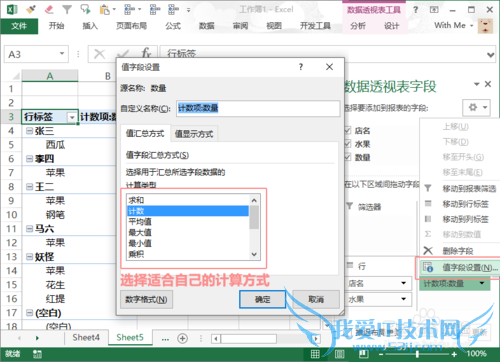Click the 确定 button
Image resolution: width=500 pixels, height=362 pixels.
(263, 299)
